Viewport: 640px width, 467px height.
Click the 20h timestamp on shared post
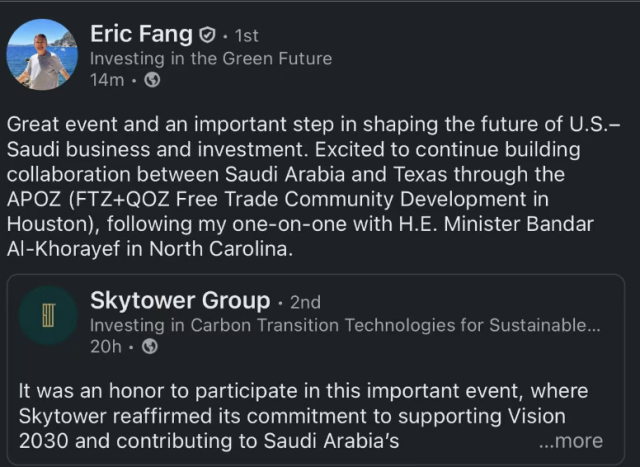pyautogui.click(x=104, y=347)
